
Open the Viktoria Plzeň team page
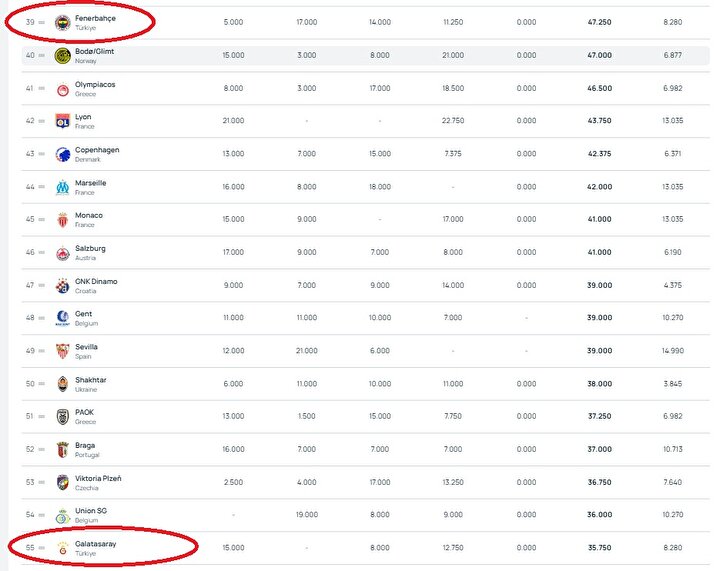[x=98, y=478]
